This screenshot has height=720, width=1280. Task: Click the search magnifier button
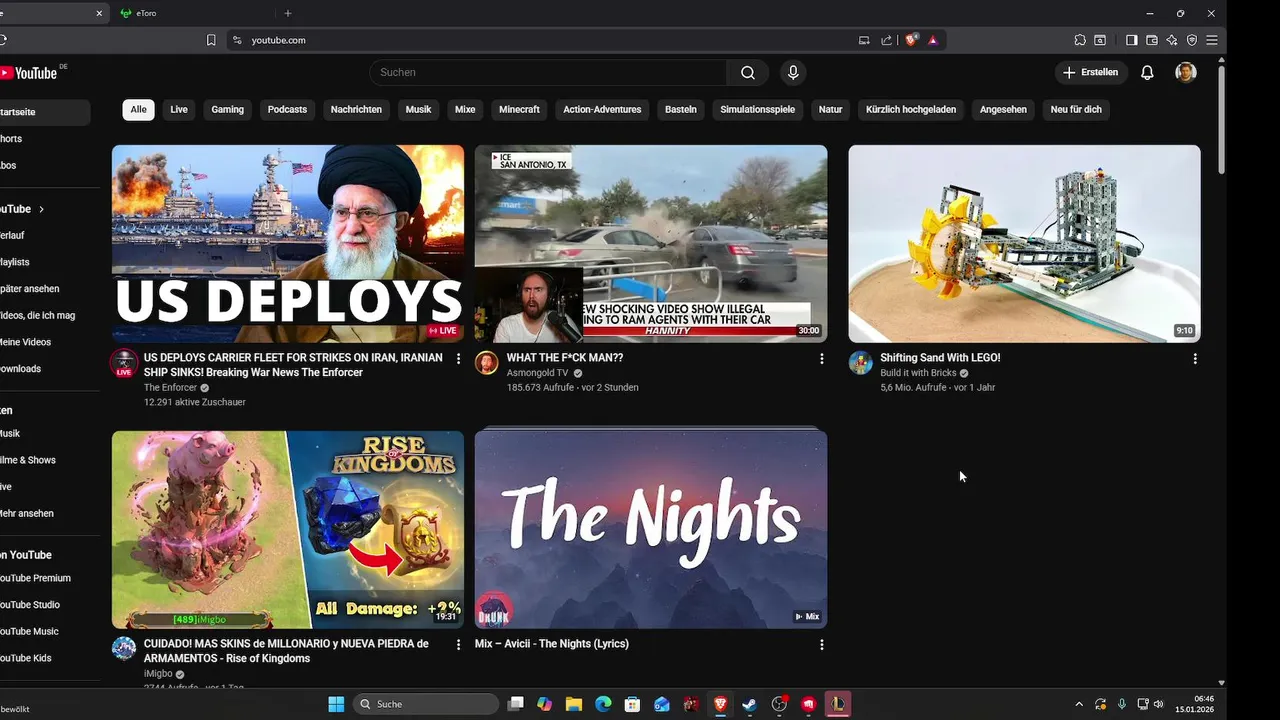click(x=748, y=72)
